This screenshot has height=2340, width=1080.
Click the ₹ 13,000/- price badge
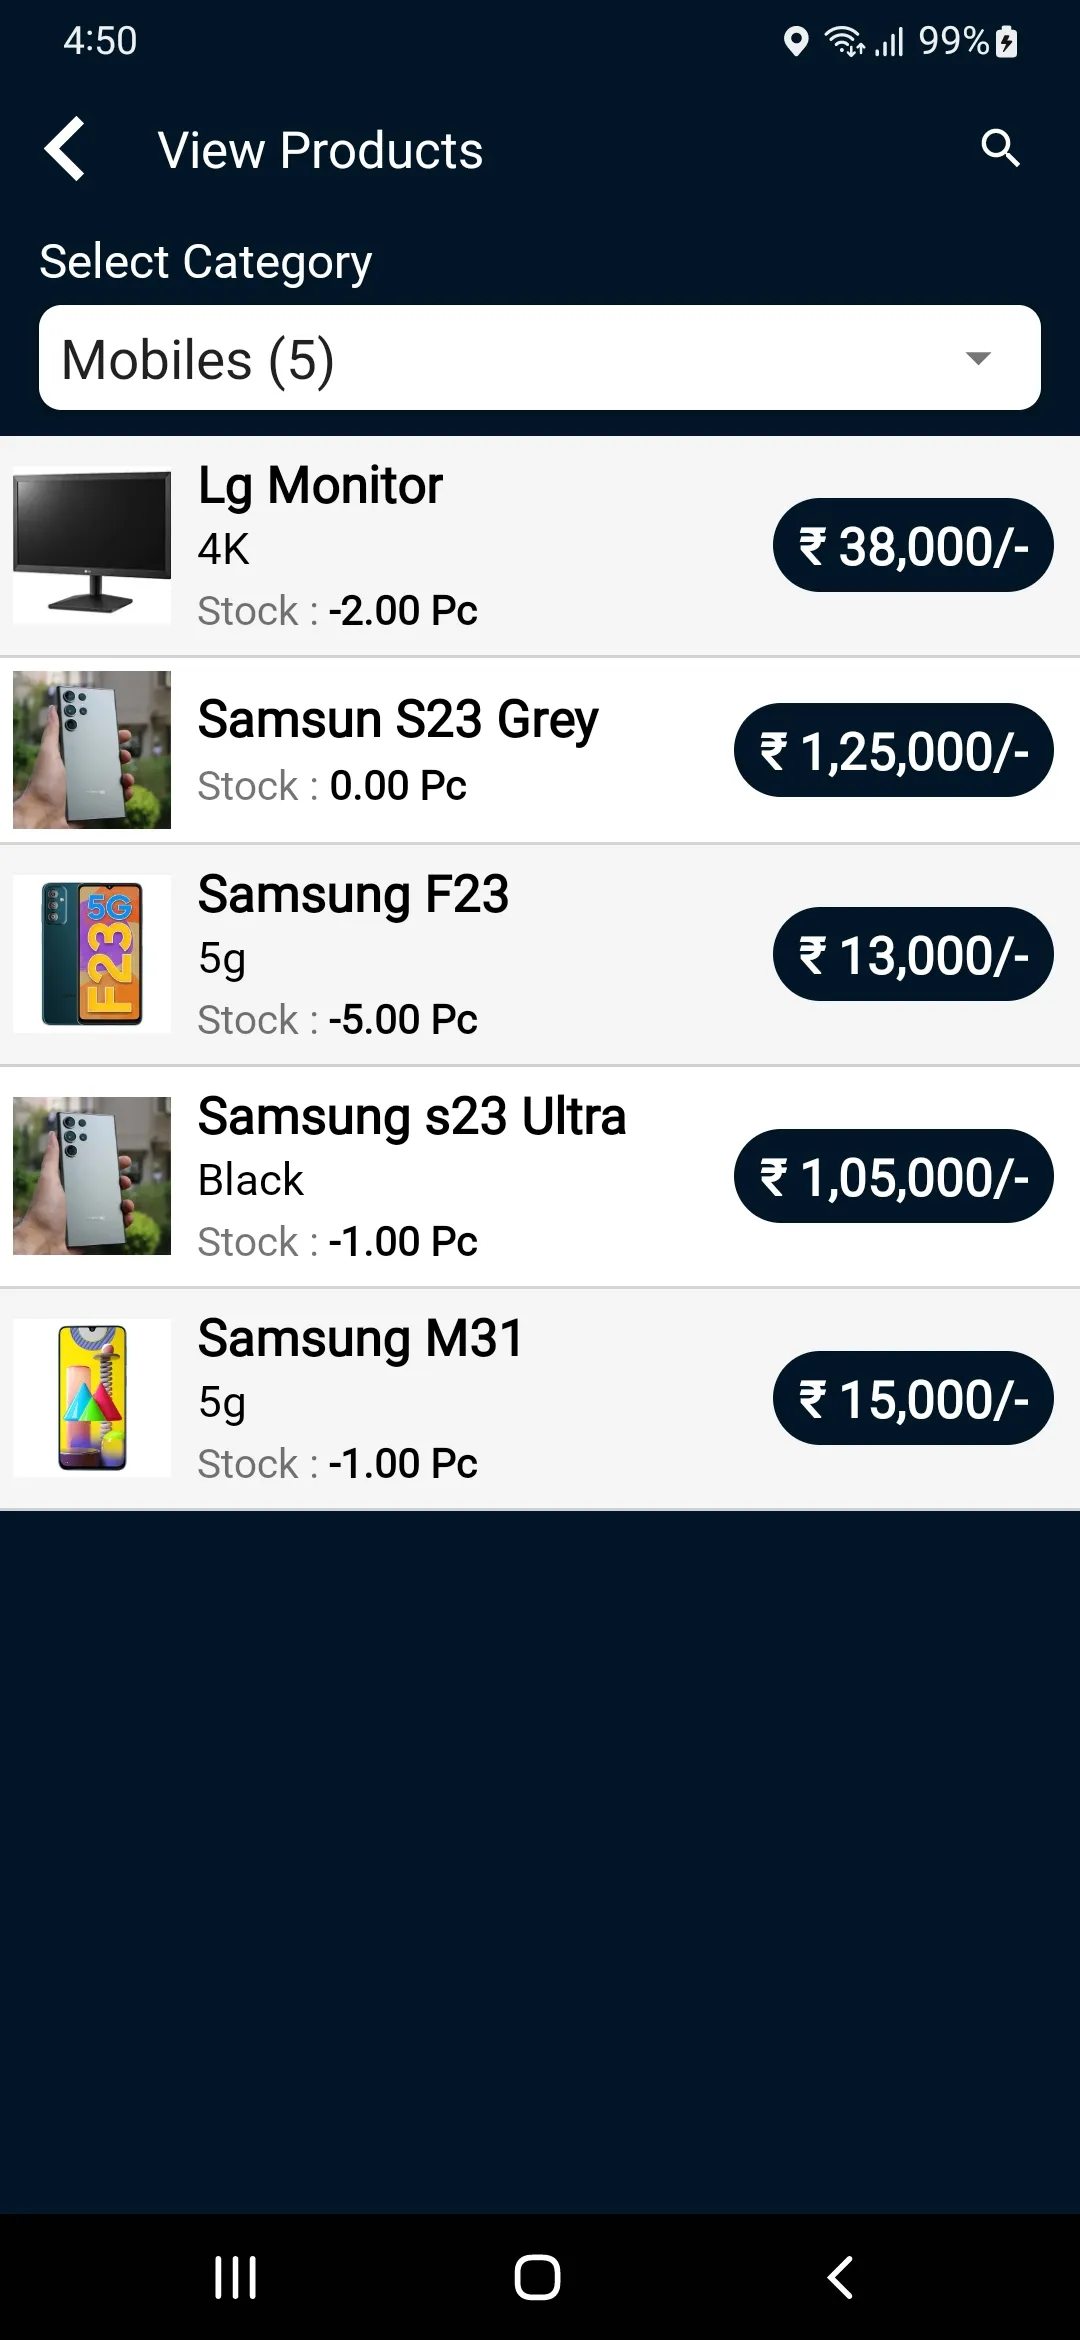pos(913,954)
